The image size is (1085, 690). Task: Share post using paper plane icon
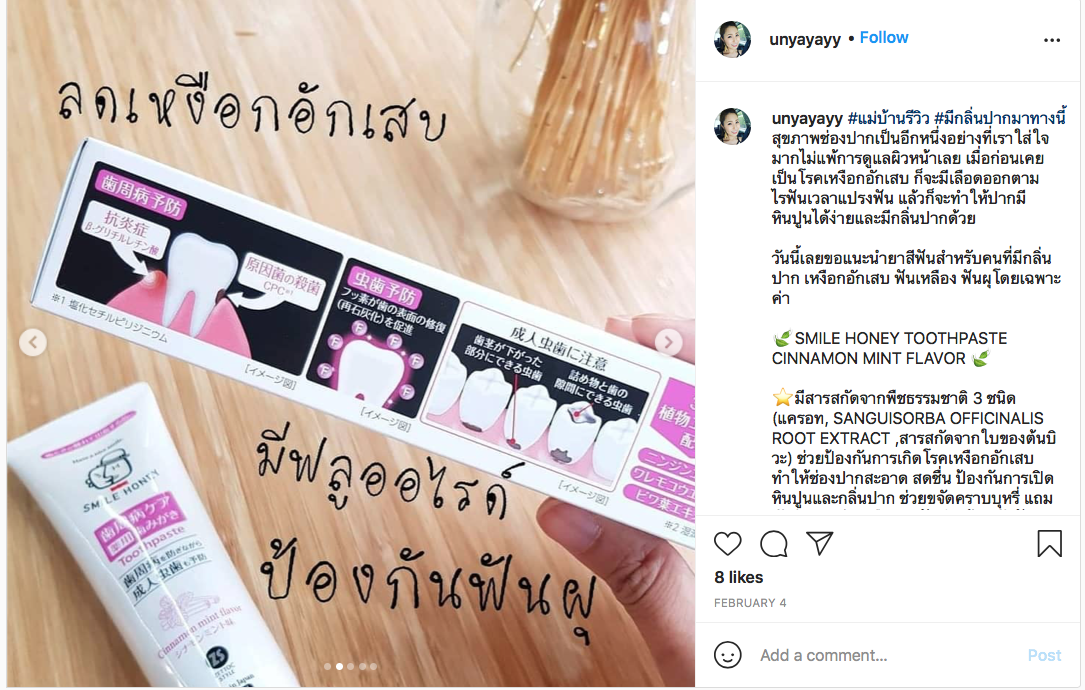pyautogui.click(x=820, y=543)
